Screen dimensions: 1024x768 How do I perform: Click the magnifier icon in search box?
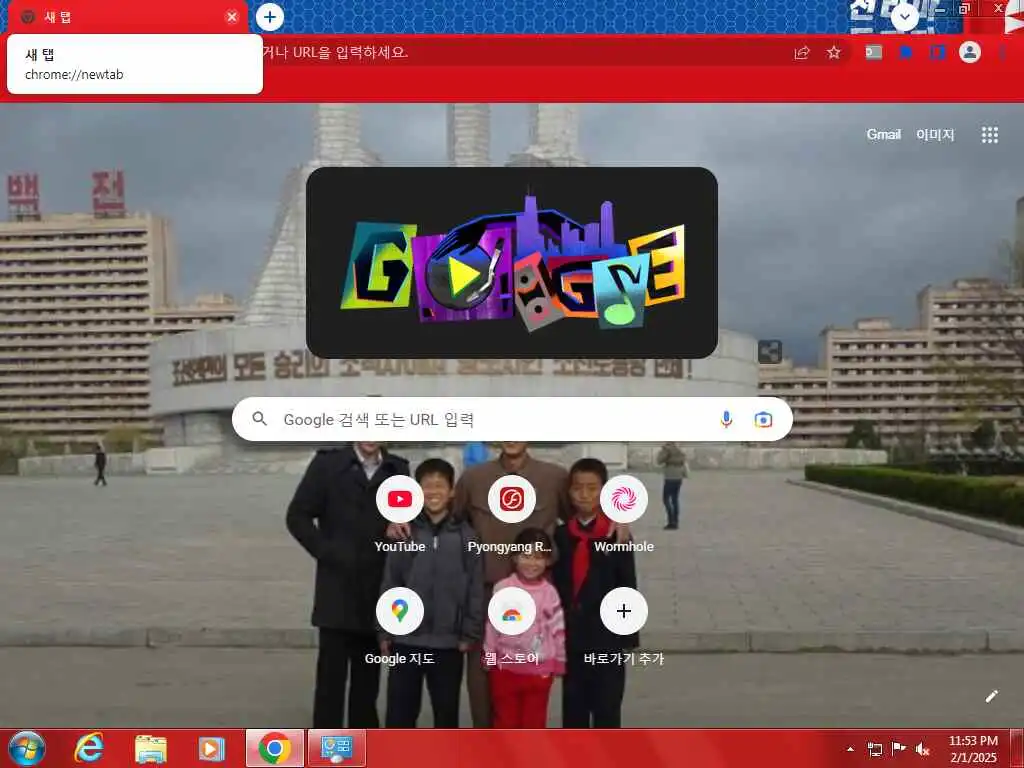point(259,419)
